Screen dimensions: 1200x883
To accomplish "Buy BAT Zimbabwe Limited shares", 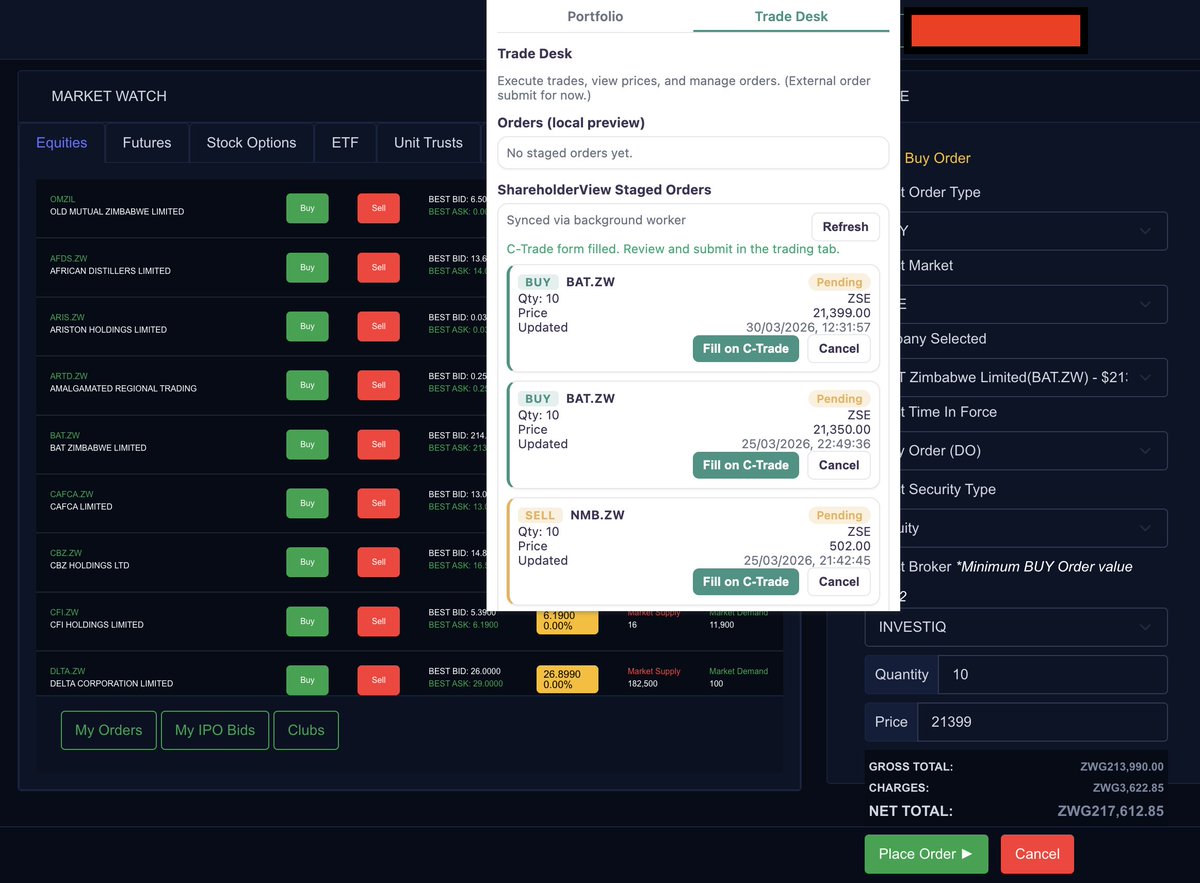I will (x=307, y=444).
